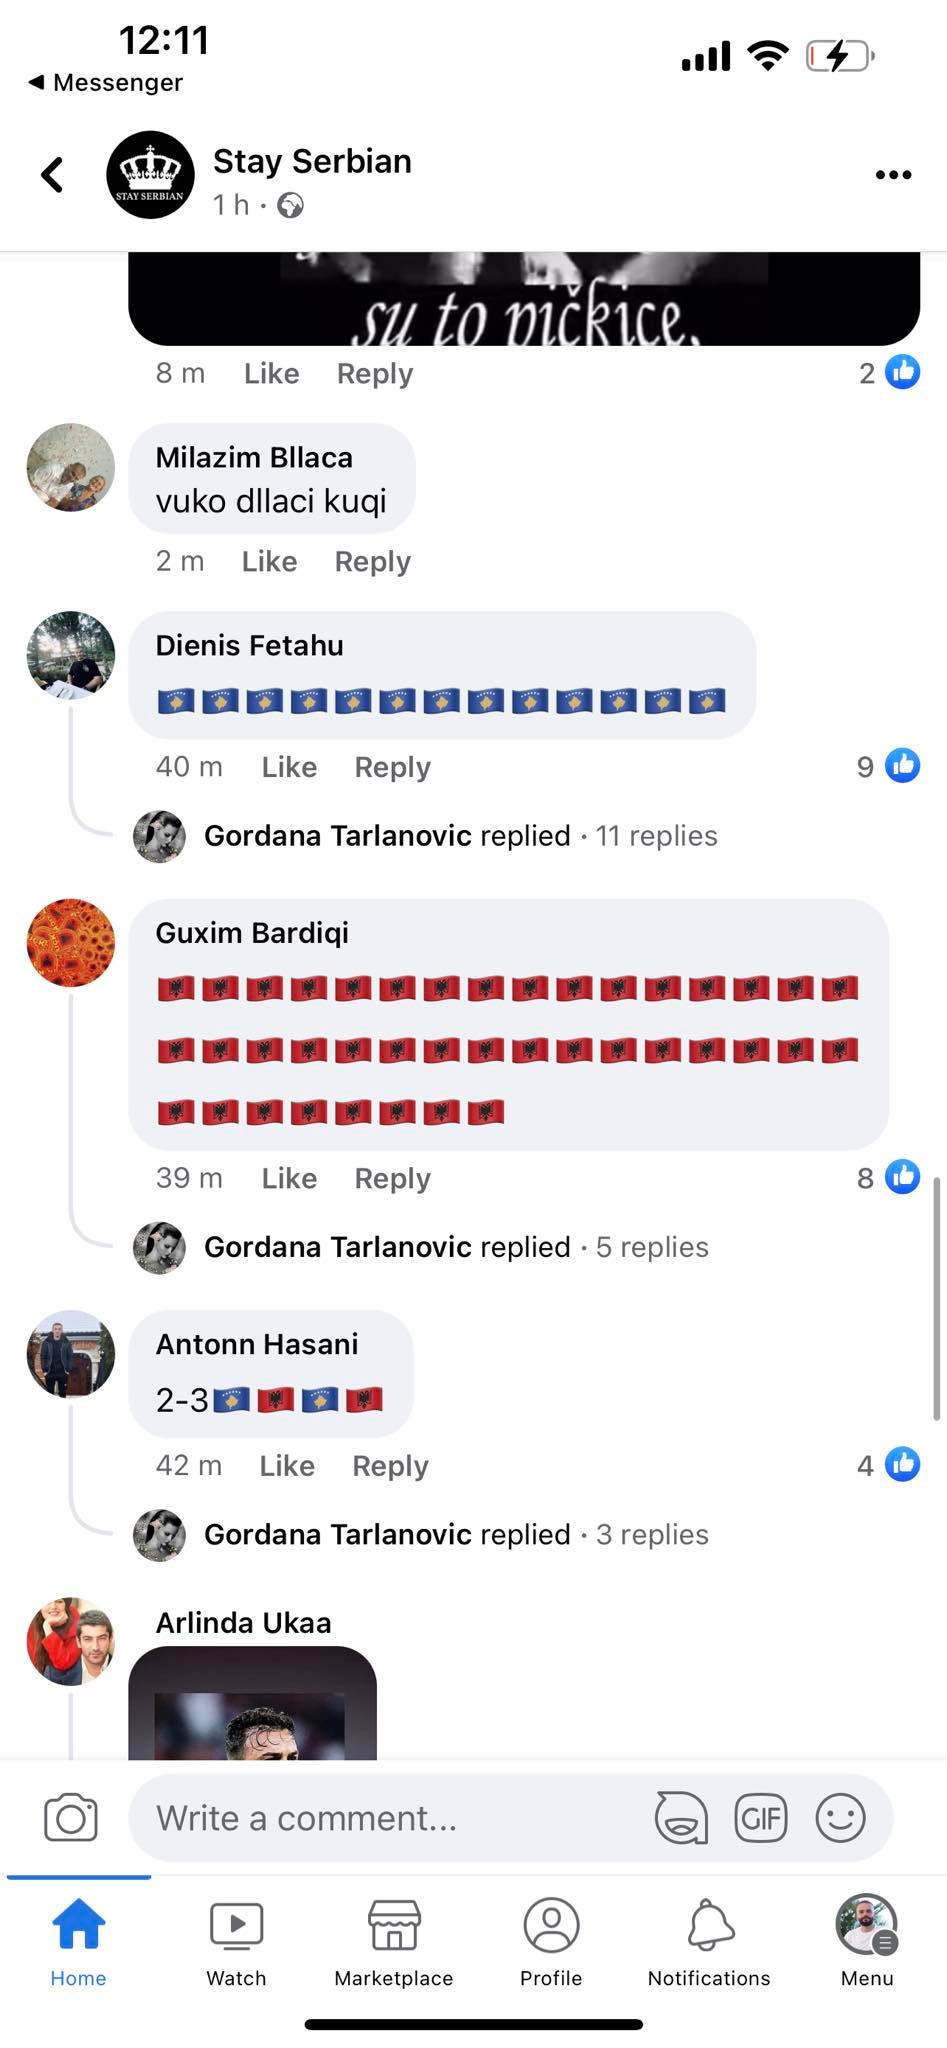947x2048 pixels.
Task: Open the GIF picker in comment bar
Action: point(761,1818)
